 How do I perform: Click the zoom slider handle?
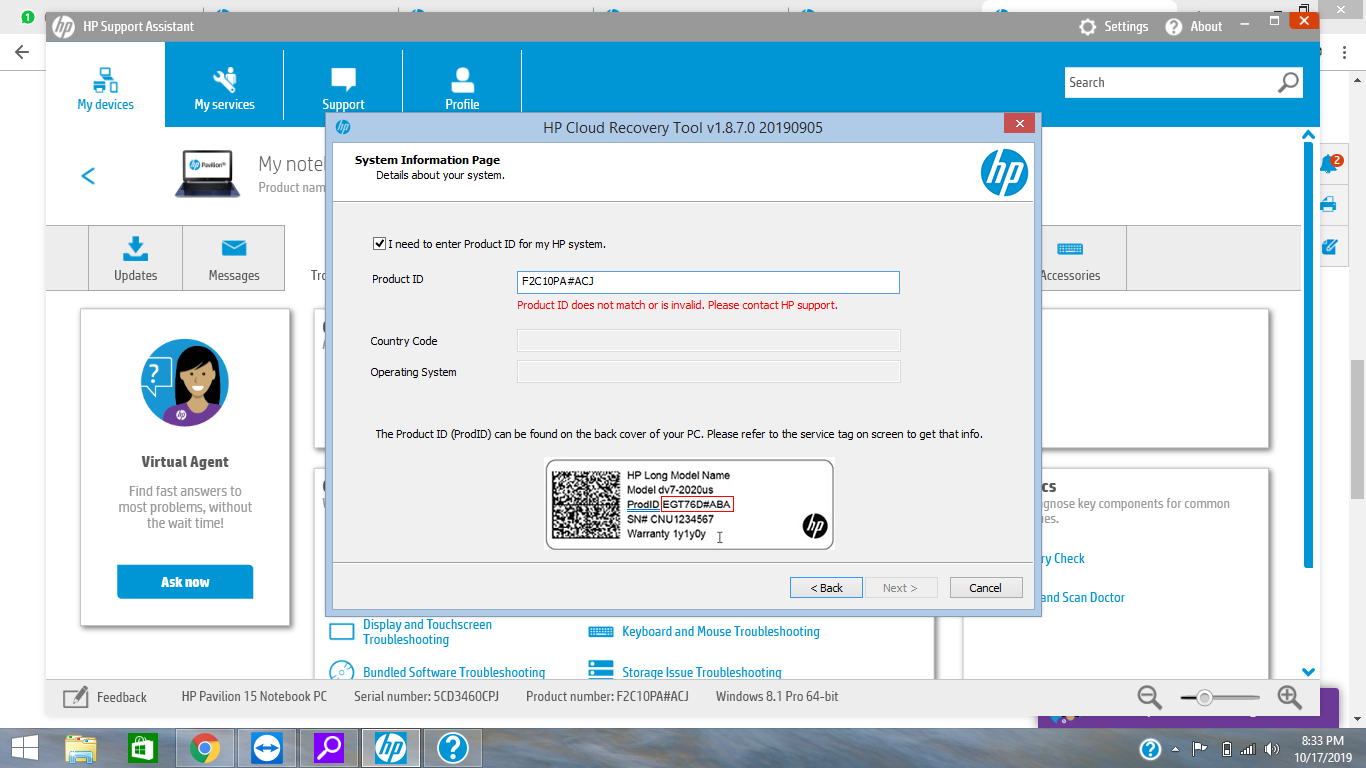pyautogui.click(x=1205, y=697)
